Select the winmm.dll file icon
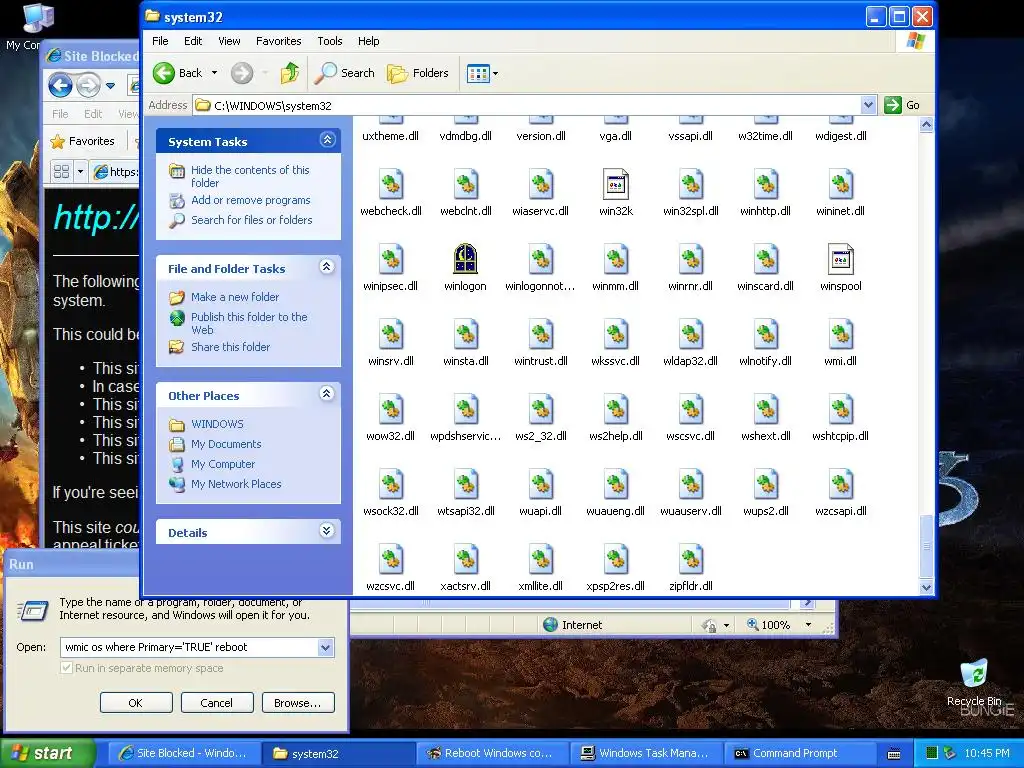The width and height of the screenshot is (1024, 768). 615,259
